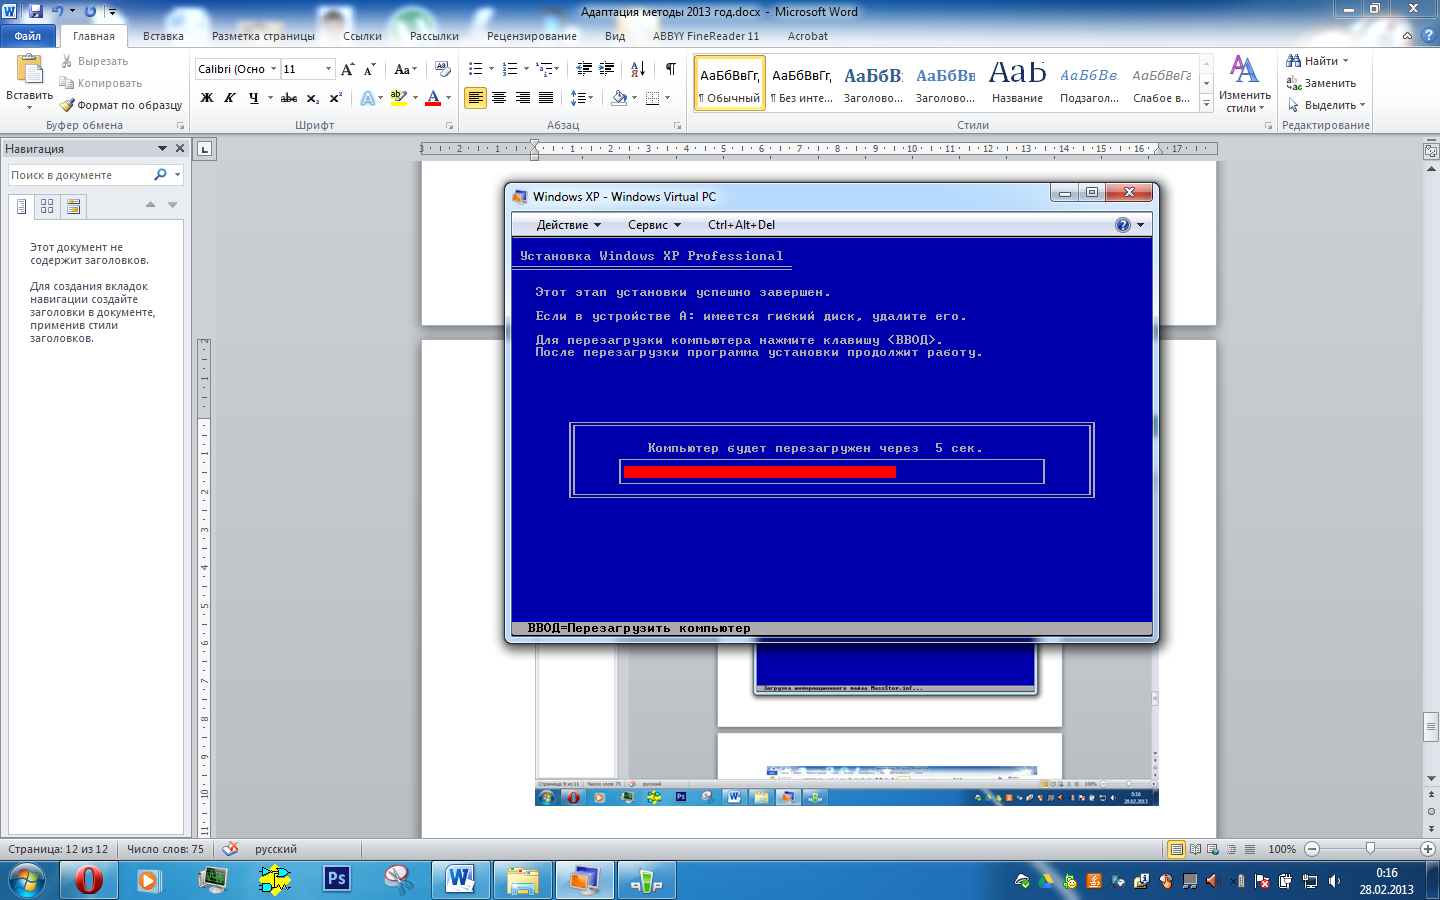Show headings browse tab in Navigation pane
Viewport: 1440px width, 900px height.
(22, 206)
